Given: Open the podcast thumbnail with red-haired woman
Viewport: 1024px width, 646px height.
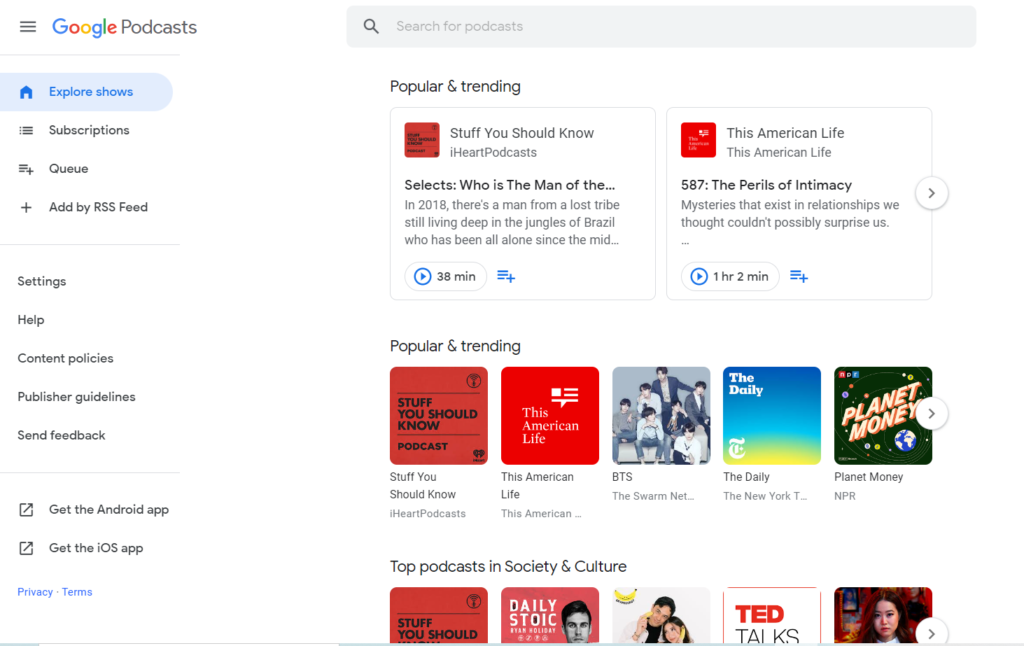Looking at the screenshot, I should pos(883,615).
